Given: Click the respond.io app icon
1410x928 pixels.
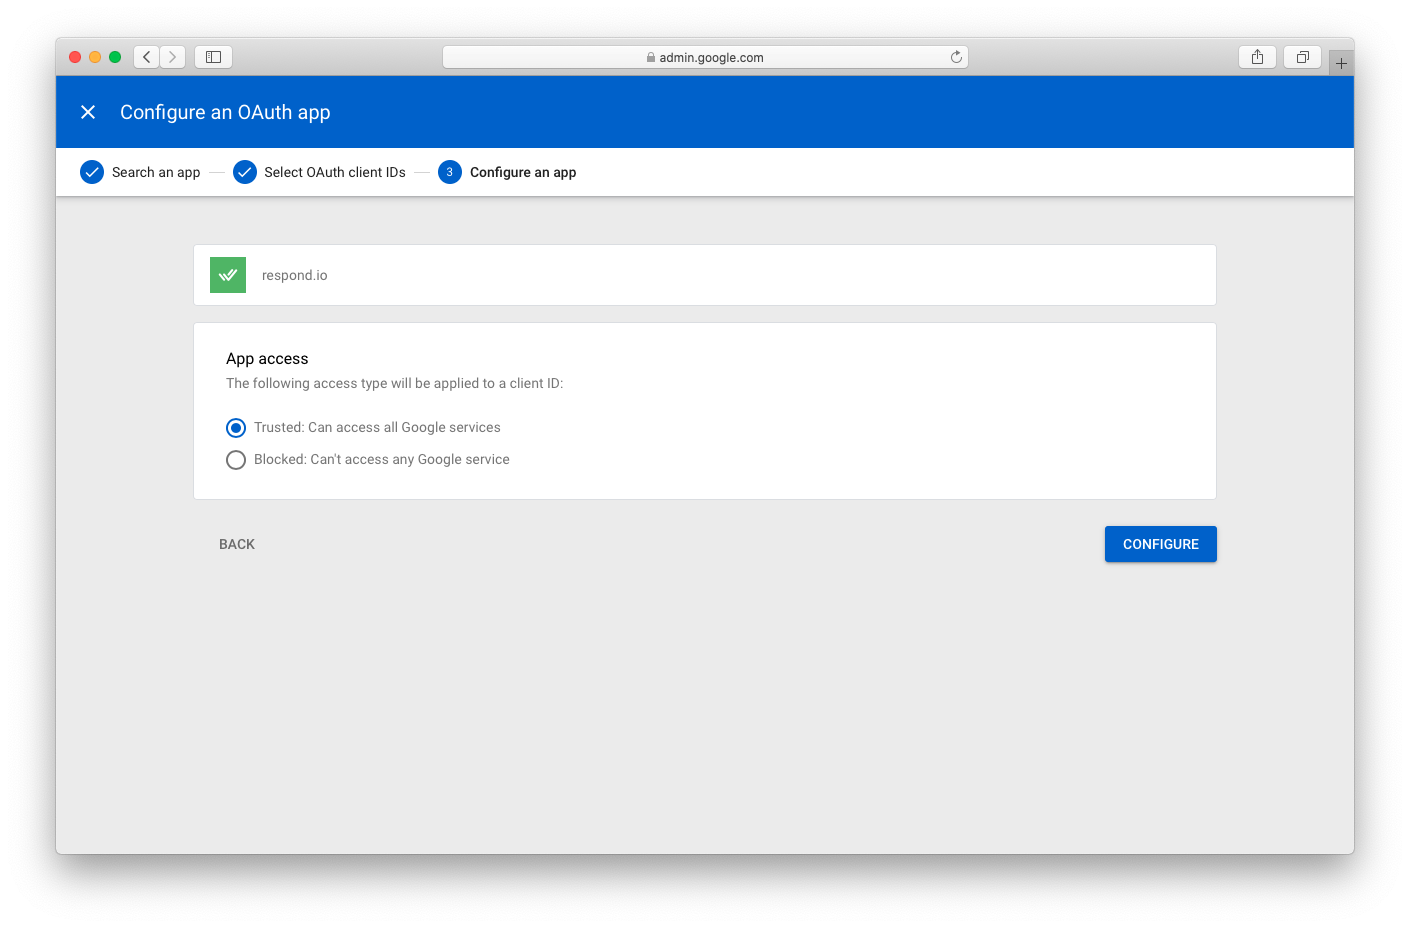Looking at the screenshot, I should click(x=227, y=274).
